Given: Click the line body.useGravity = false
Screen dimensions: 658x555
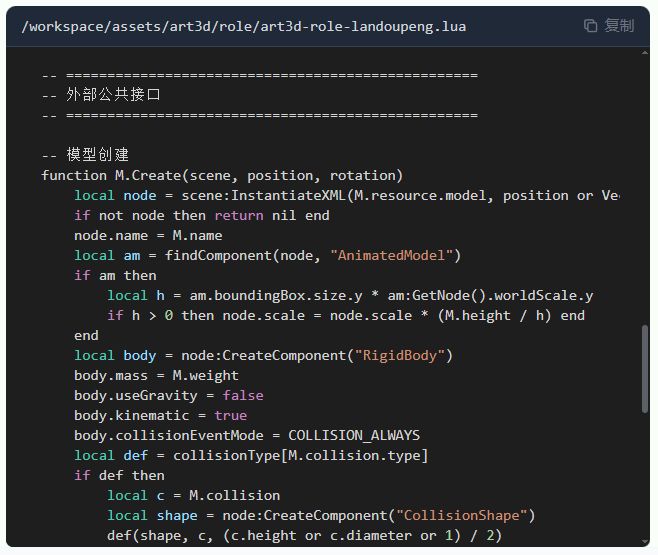Looking at the screenshot, I should [169, 396].
